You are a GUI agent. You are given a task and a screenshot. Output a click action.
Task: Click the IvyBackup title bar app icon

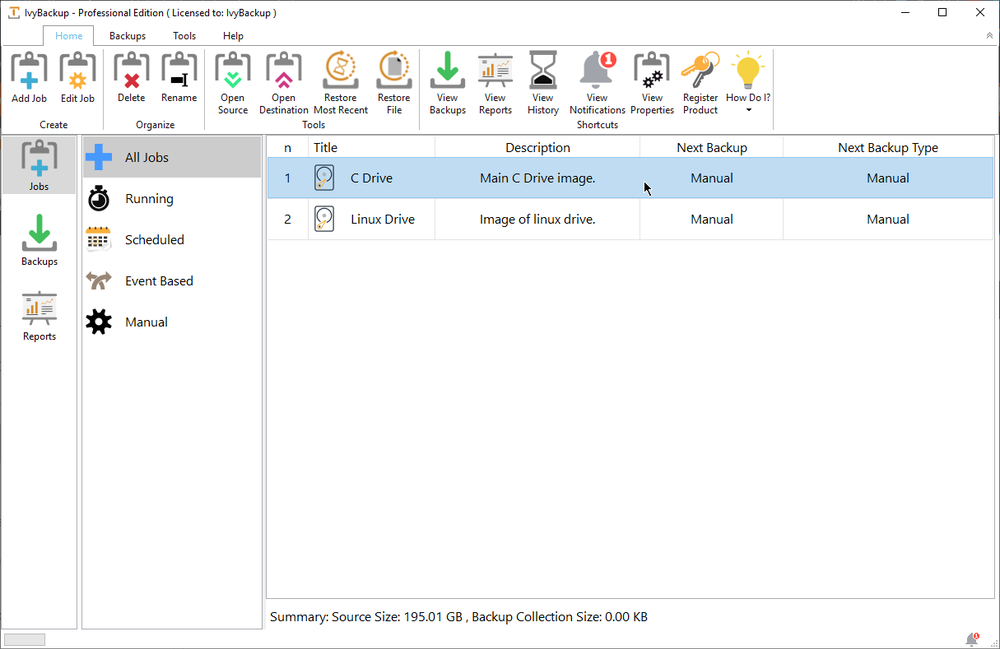coord(13,13)
